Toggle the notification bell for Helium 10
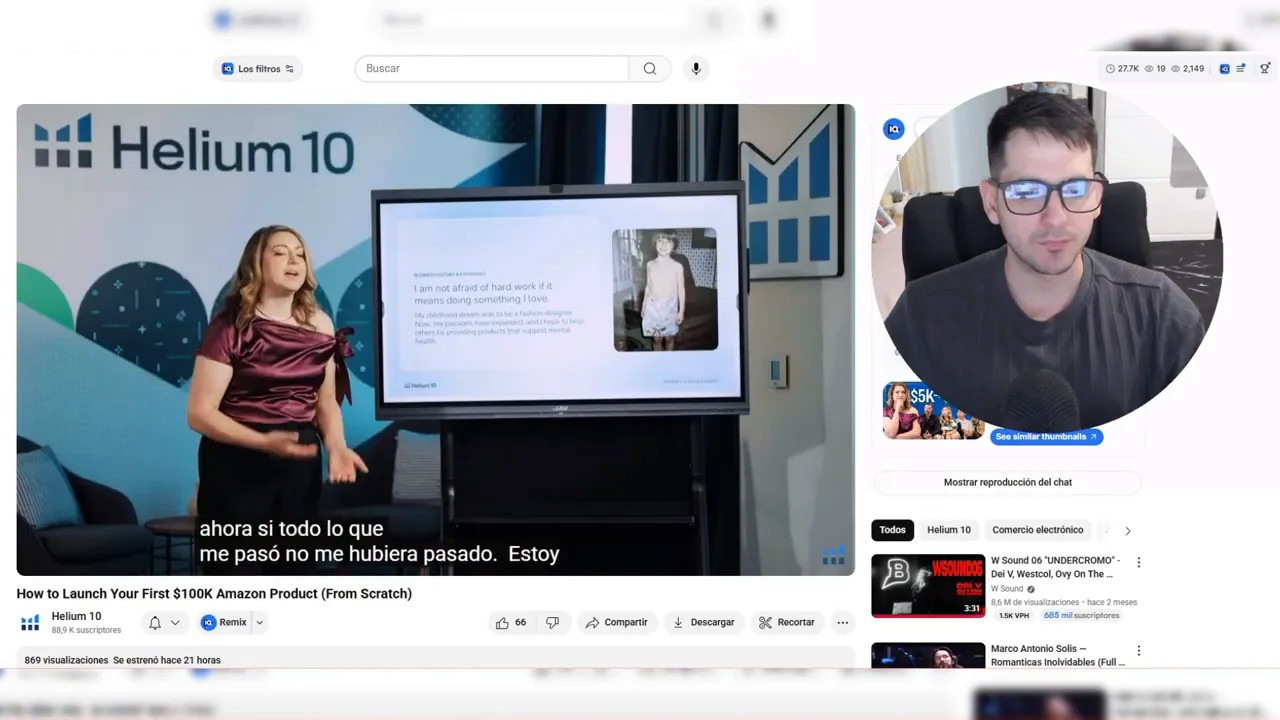Screen dimensions: 1280x720 tap(155, 622)
